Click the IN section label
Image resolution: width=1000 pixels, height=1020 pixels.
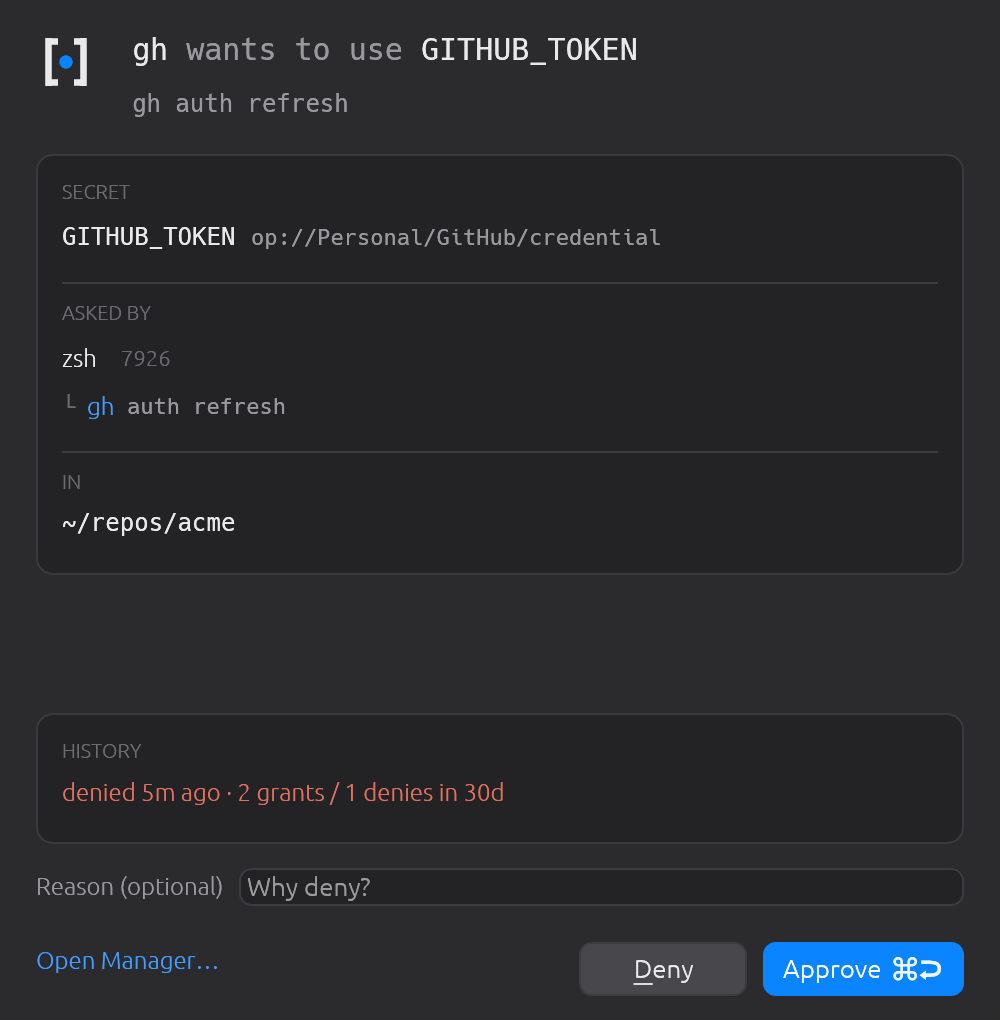(x=72, y=483)
